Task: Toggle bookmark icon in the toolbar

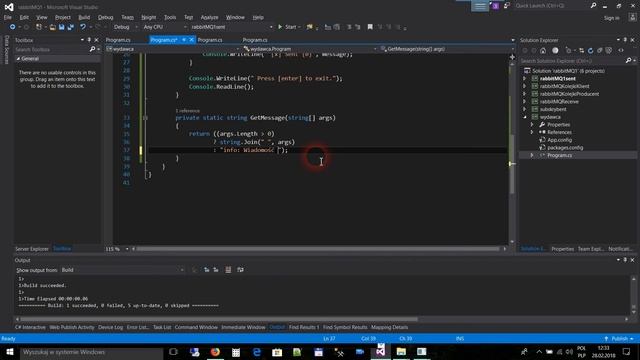Action: coord(370,27)
